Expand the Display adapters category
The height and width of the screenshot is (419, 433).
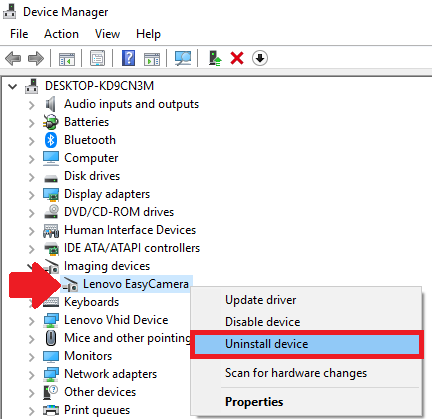(32, 195)
